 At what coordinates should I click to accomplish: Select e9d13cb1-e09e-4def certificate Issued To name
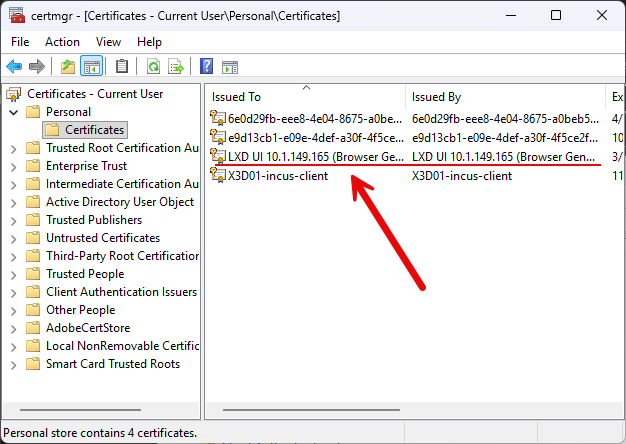click(316, 137)
